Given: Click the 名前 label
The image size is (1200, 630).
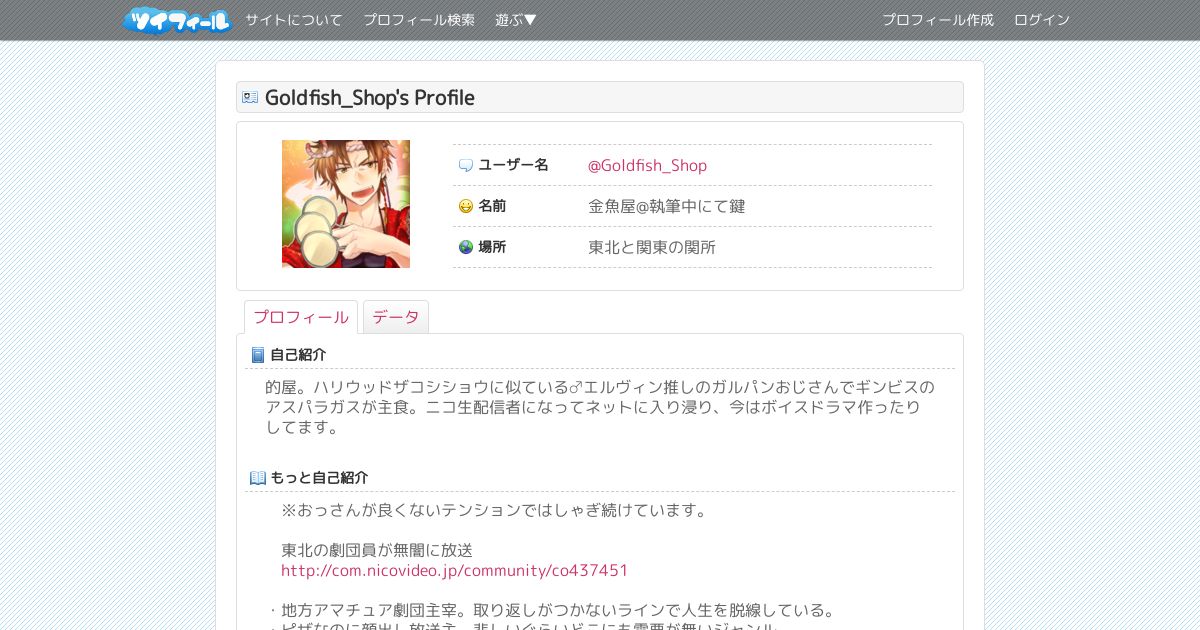Looking at the screenshot, I should point(492,206).
